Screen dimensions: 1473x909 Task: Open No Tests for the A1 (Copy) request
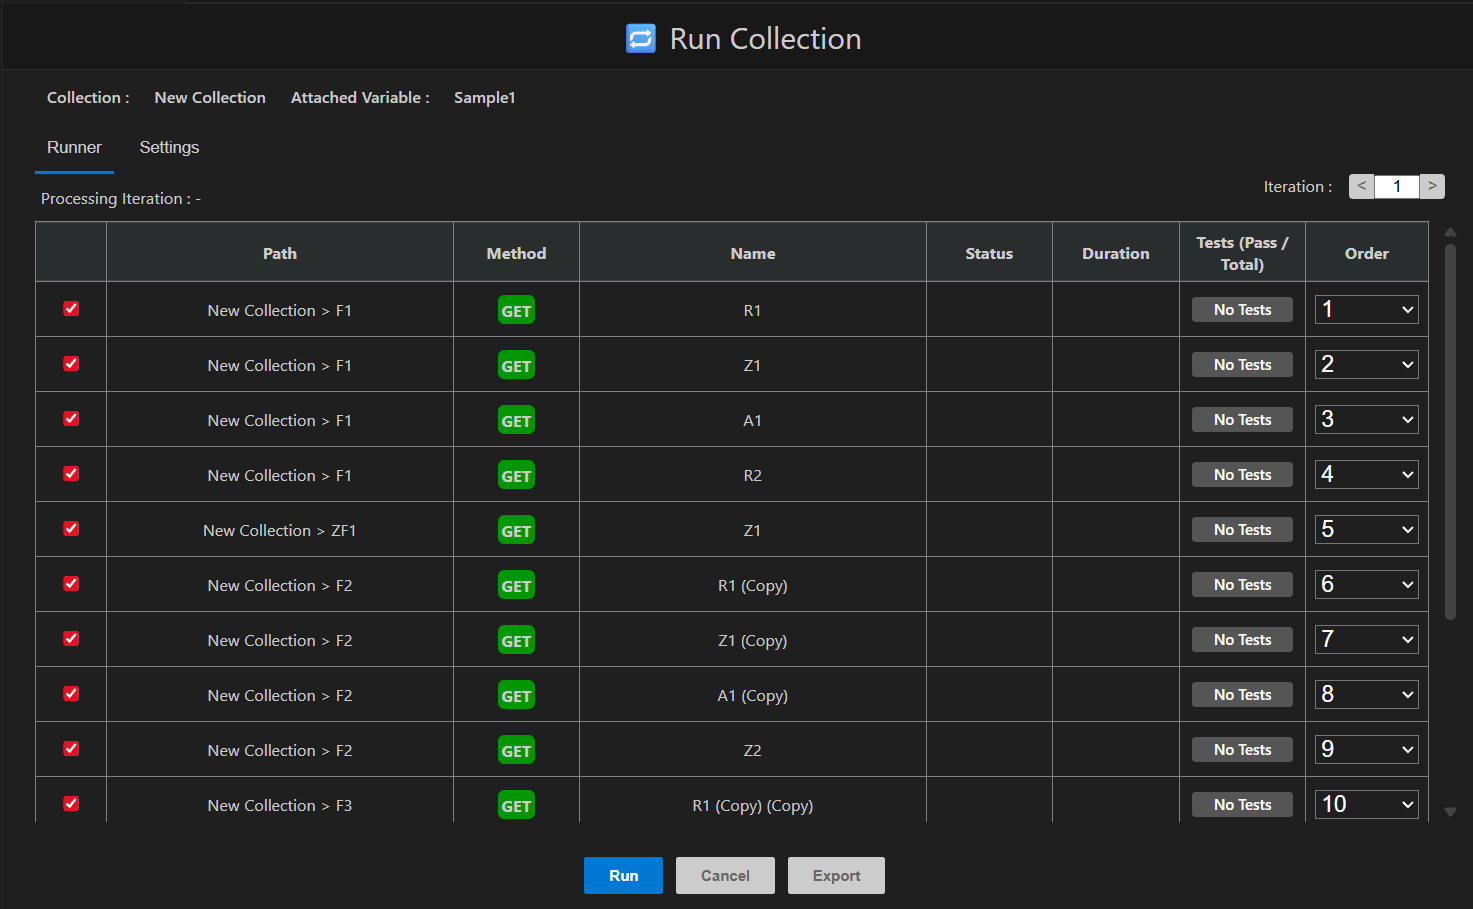(1242, 695)
